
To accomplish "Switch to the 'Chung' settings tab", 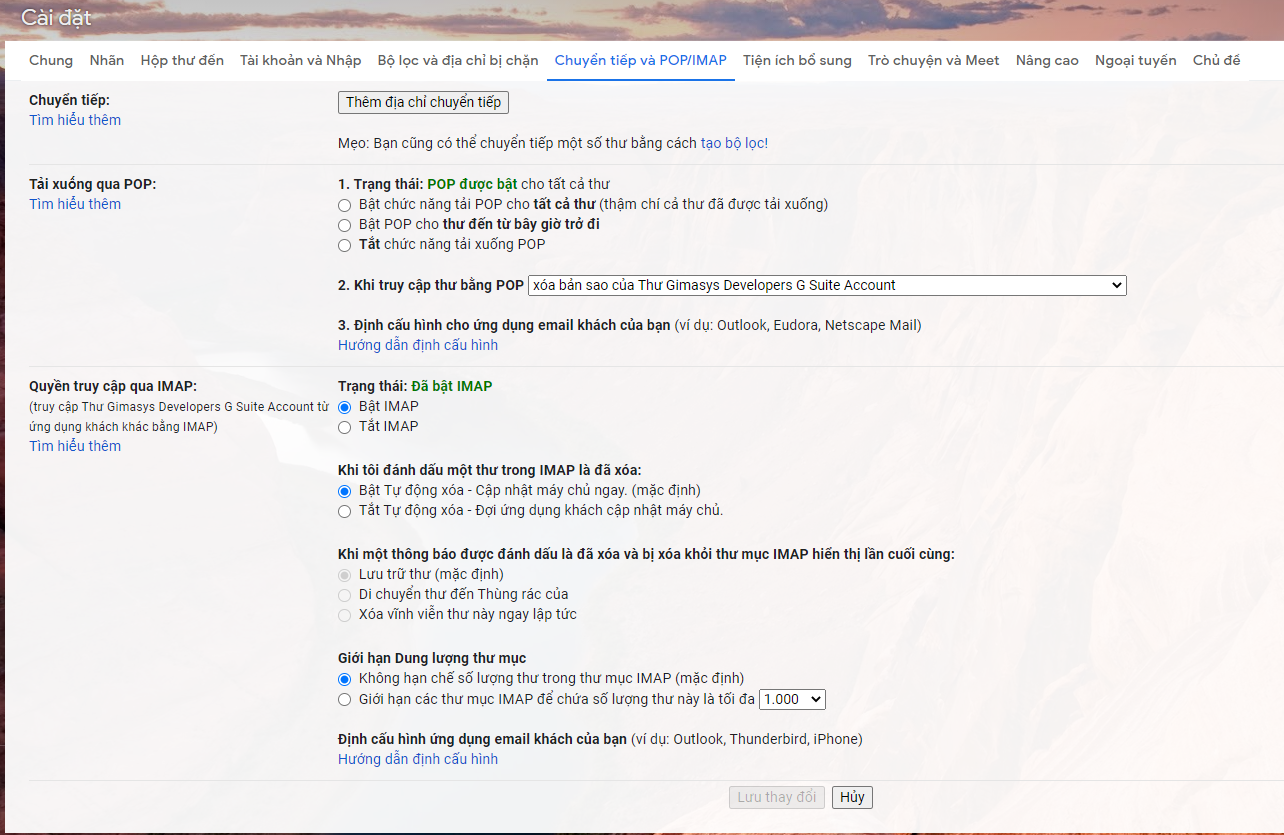I will click(x=51, y=60).
